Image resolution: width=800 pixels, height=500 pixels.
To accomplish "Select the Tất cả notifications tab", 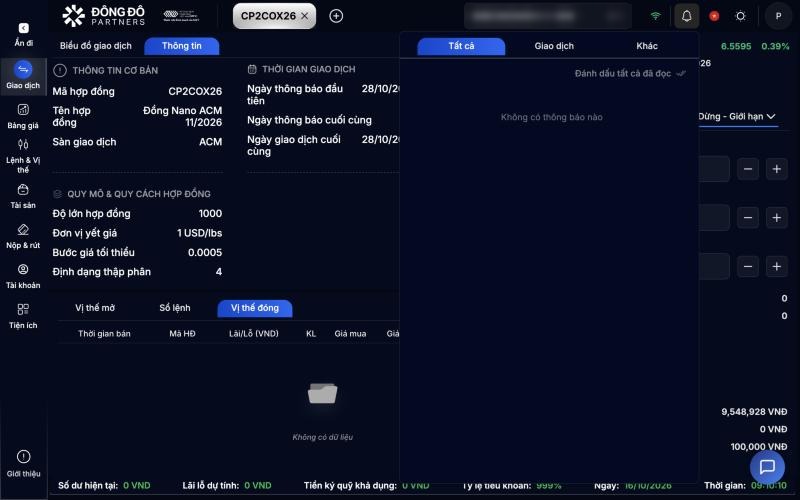I will pos(461,46).
